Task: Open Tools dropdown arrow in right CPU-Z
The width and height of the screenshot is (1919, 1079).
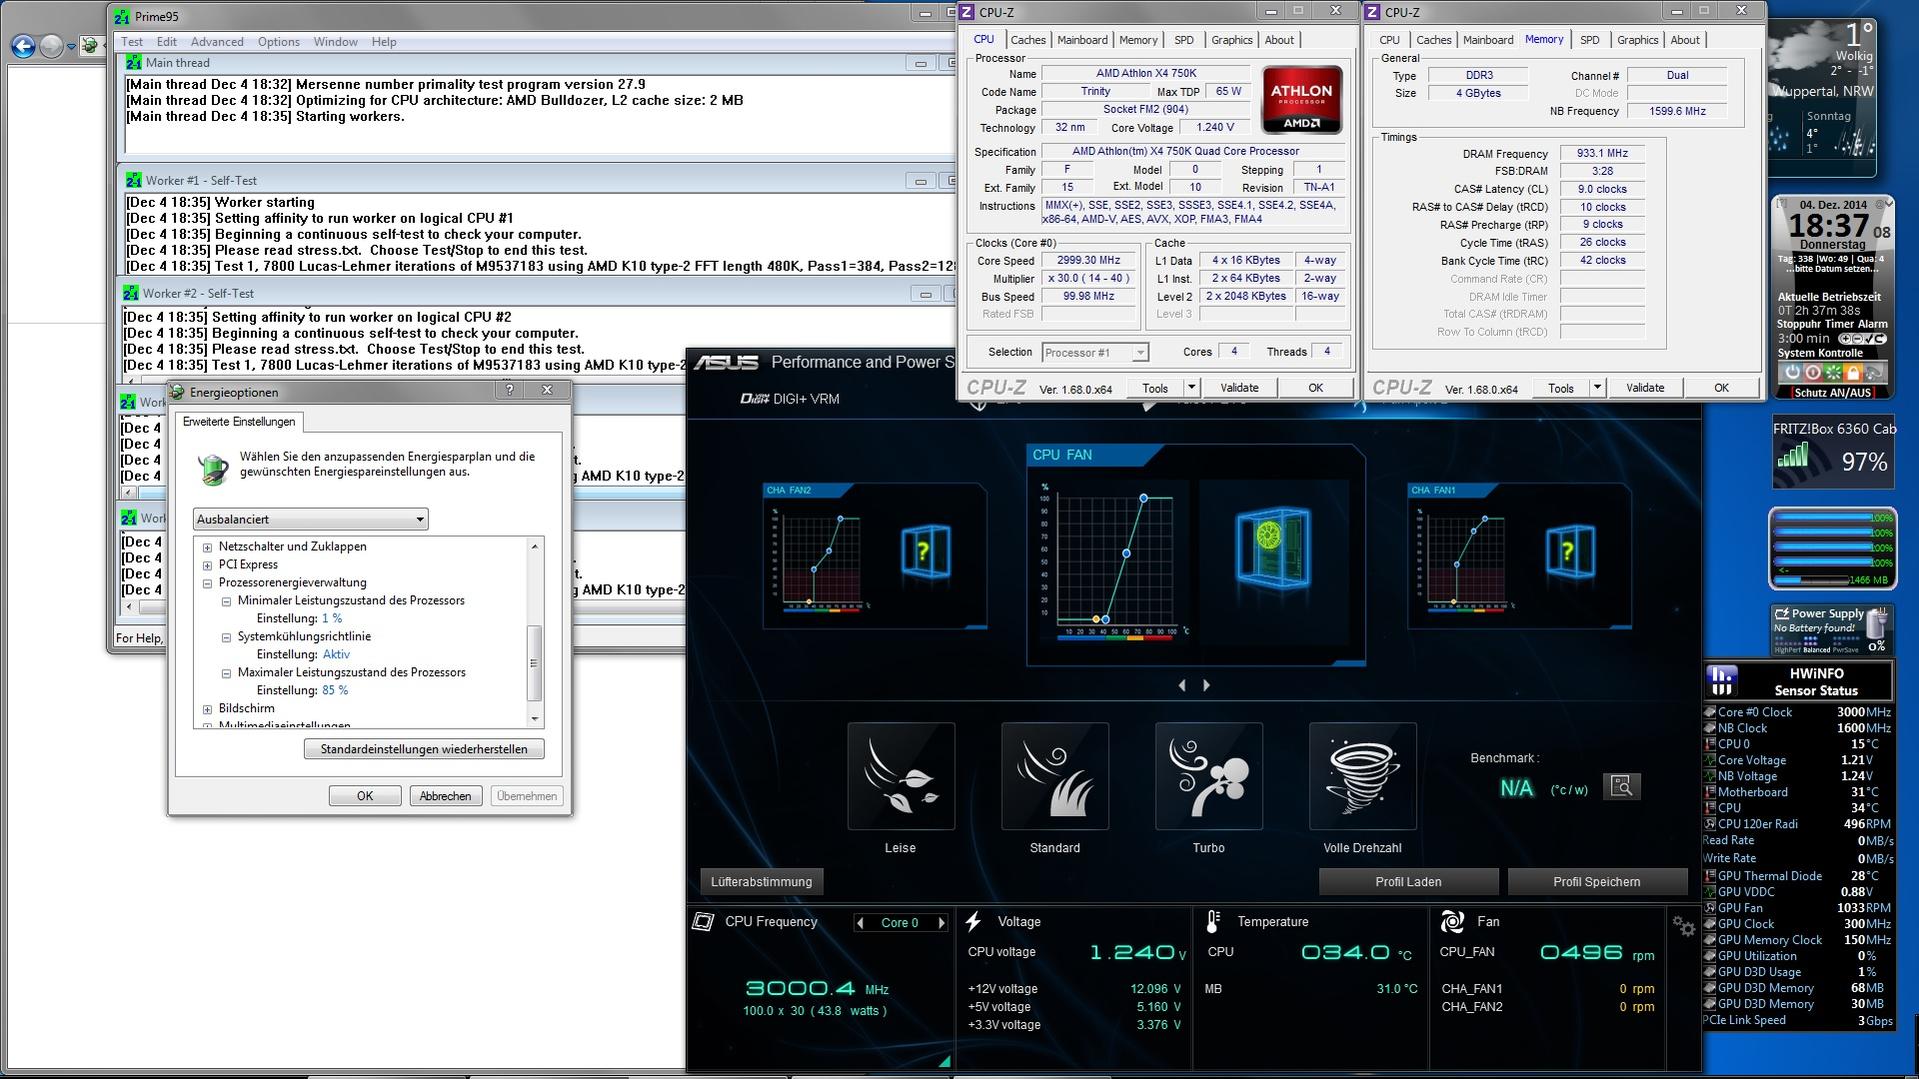Action: click(x=1597, y=387)
